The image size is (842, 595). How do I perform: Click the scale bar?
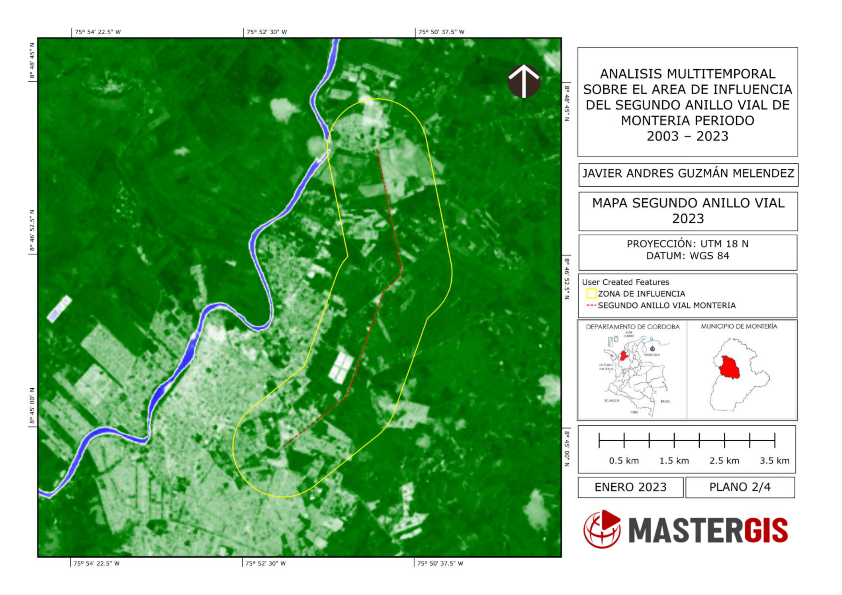click(686, 439)
